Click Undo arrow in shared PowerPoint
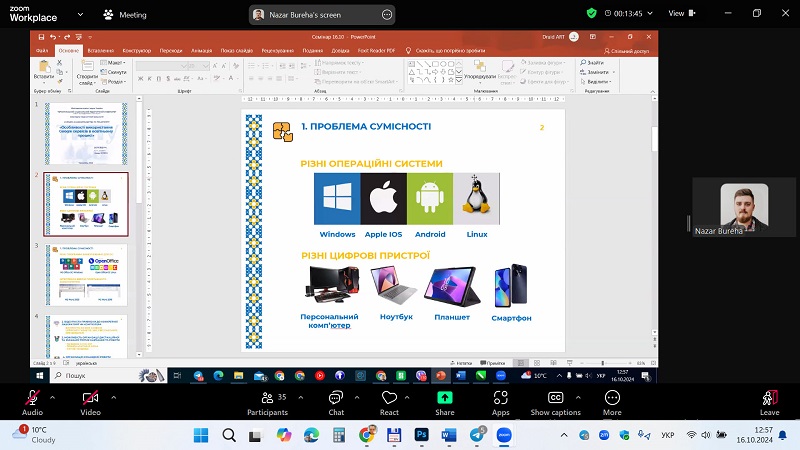 coord(53,37)
